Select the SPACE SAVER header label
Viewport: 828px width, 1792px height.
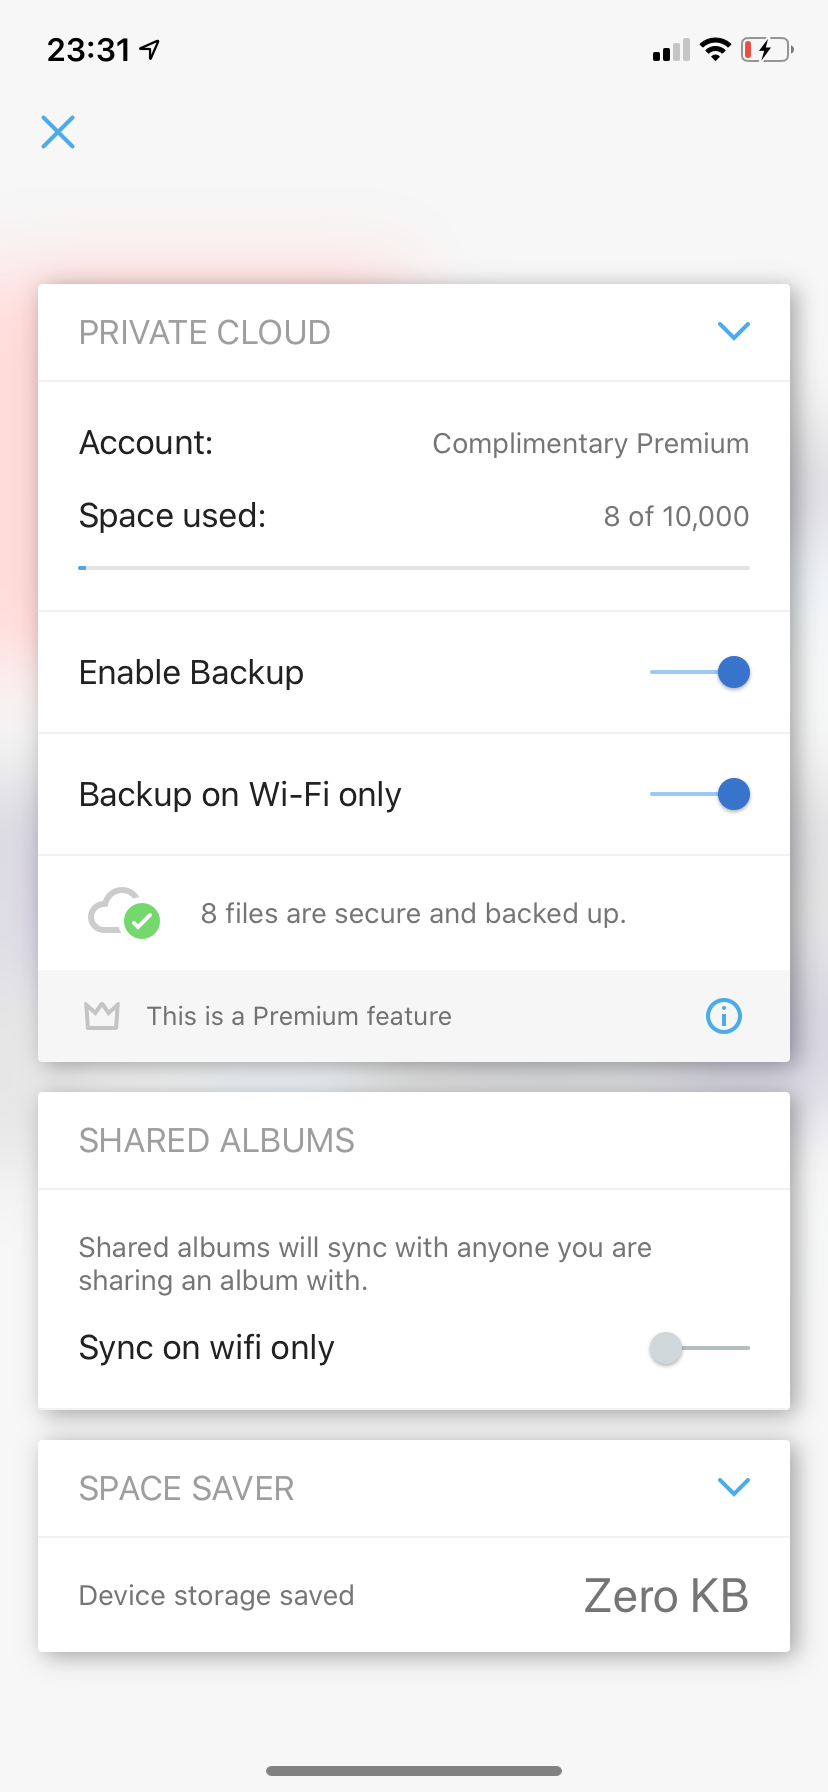187,1488
